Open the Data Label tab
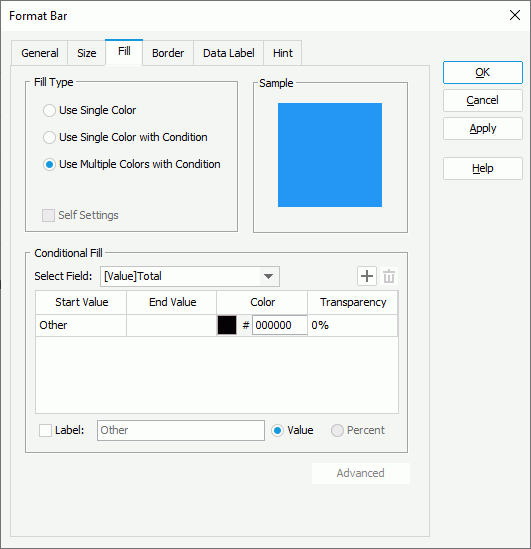 click(x=229, y=53)
